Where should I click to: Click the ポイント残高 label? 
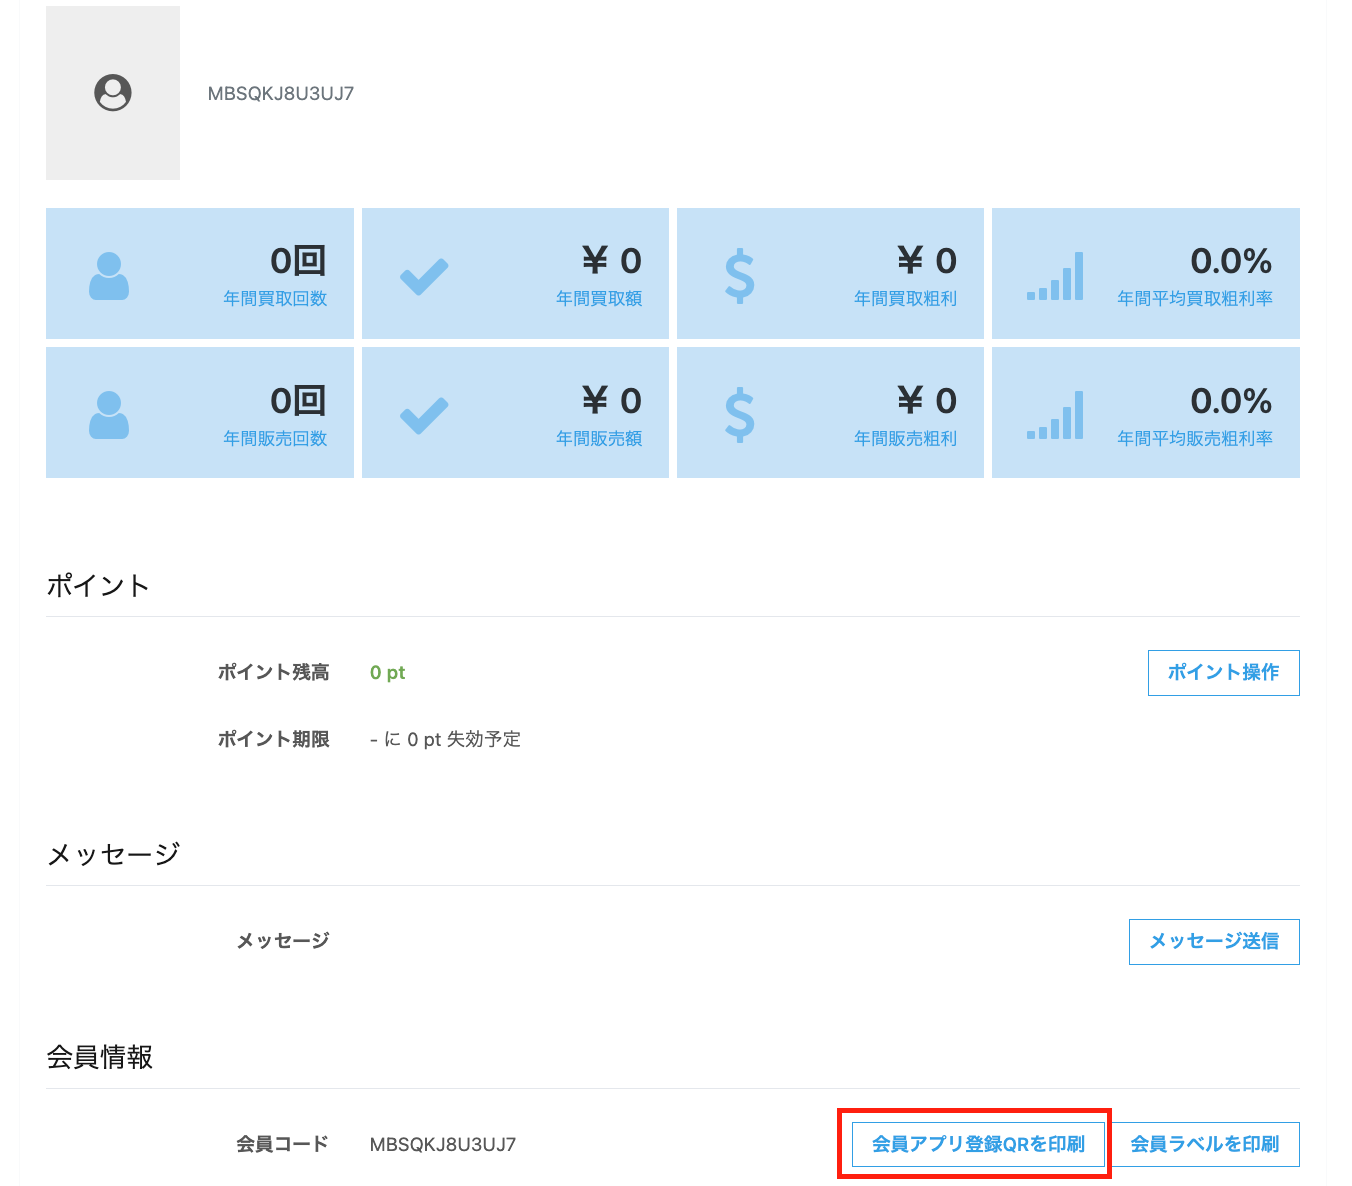(x=274, y=672)
